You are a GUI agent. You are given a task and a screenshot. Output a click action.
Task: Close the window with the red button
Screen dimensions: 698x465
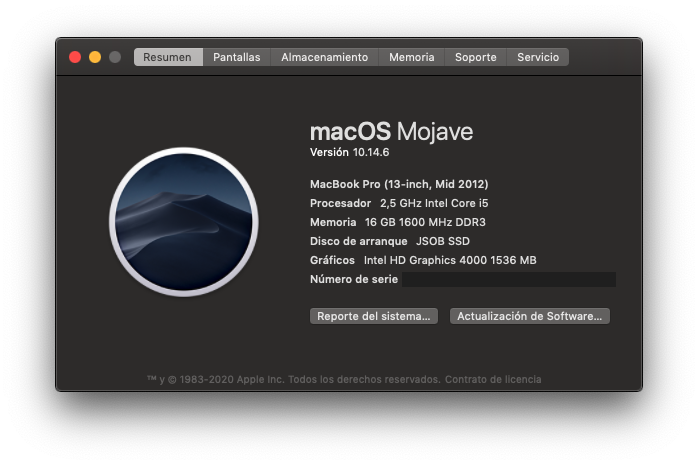[x=75, y=57]
